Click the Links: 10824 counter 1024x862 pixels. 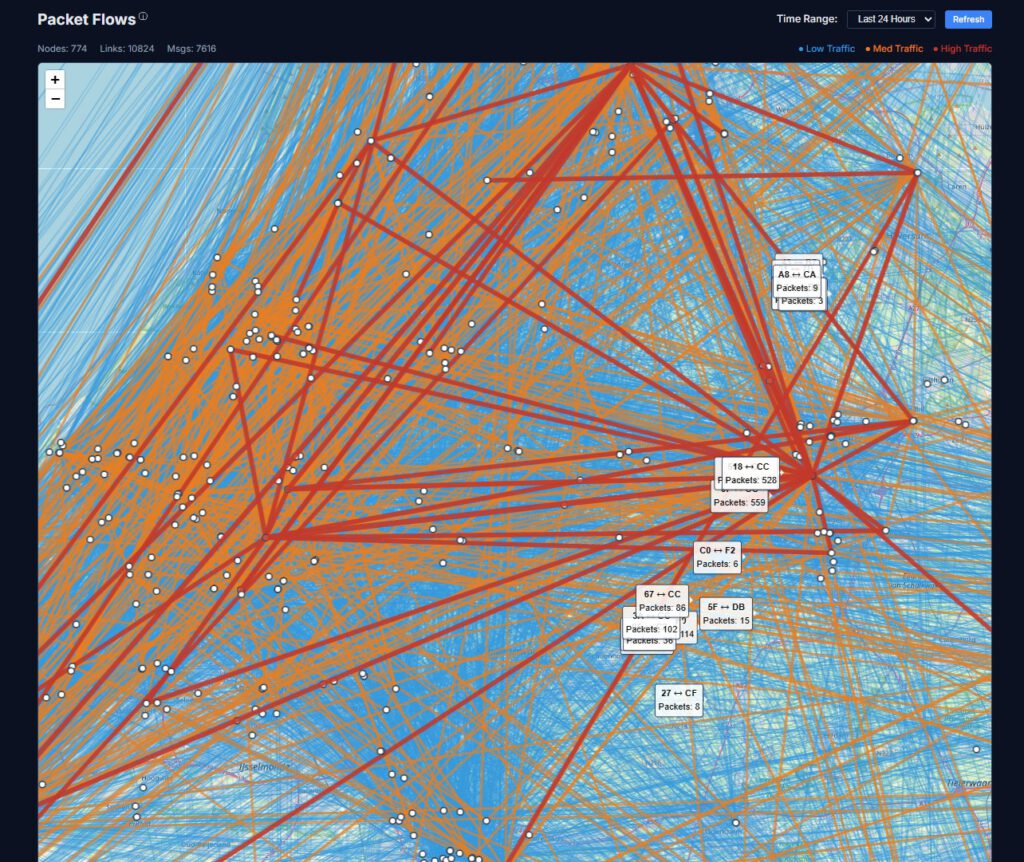pos(127,48)
